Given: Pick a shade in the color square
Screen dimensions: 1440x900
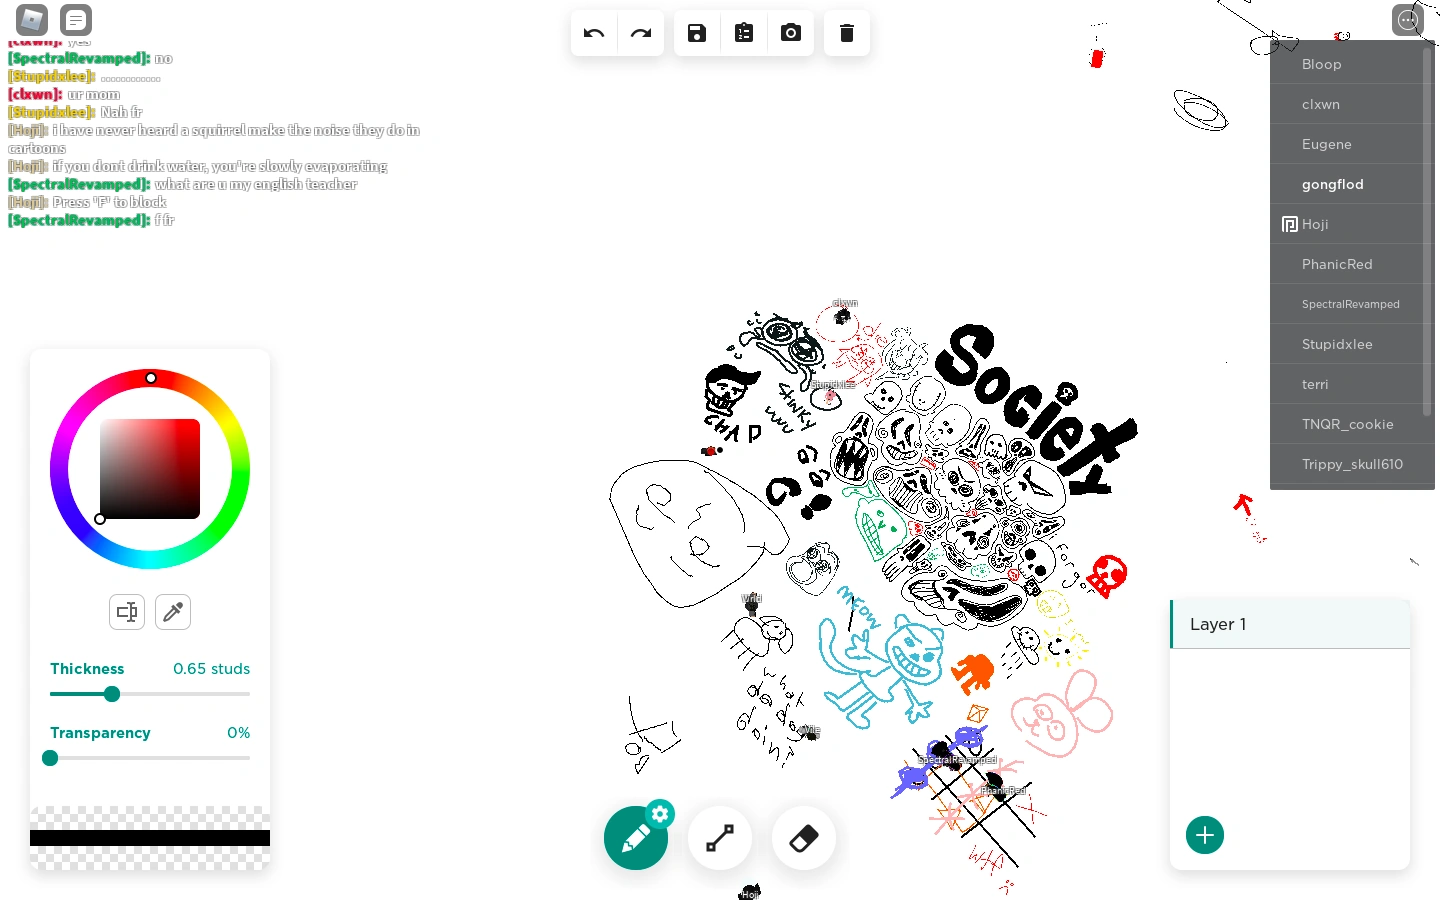Looking at the screenshot, I should tap(150, 469).
